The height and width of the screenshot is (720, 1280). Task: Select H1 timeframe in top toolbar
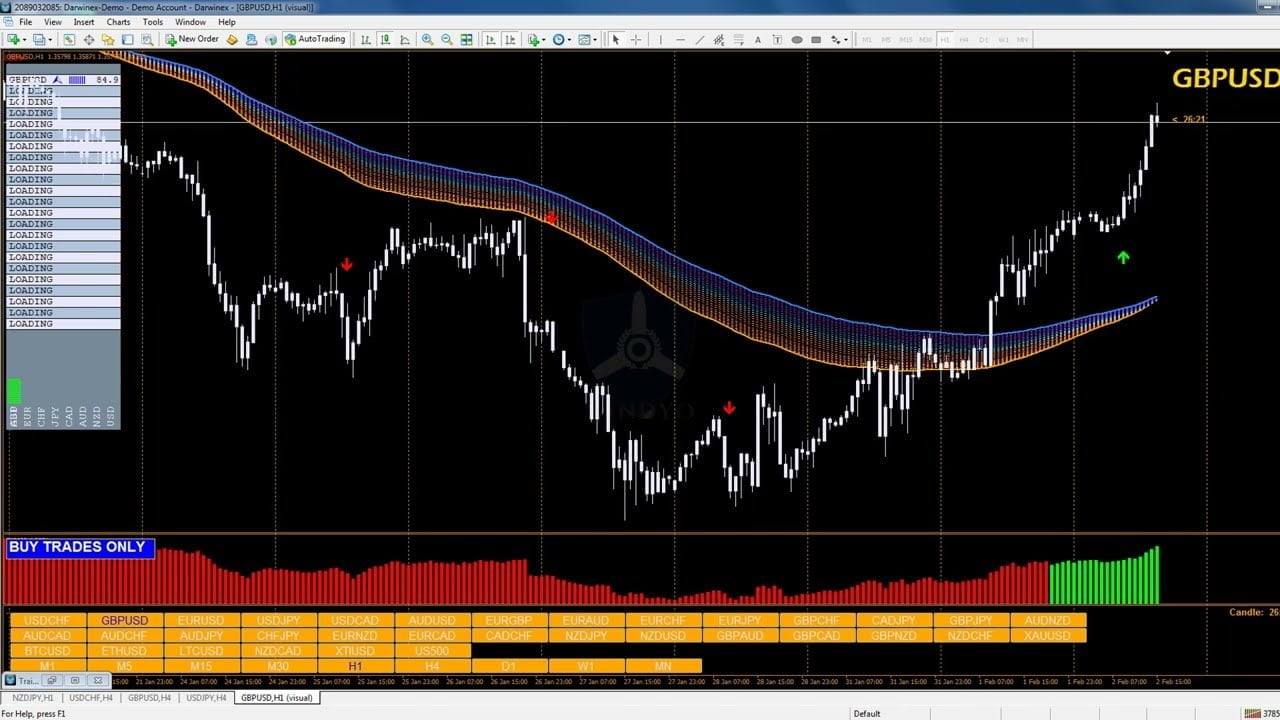coord(946,39)
